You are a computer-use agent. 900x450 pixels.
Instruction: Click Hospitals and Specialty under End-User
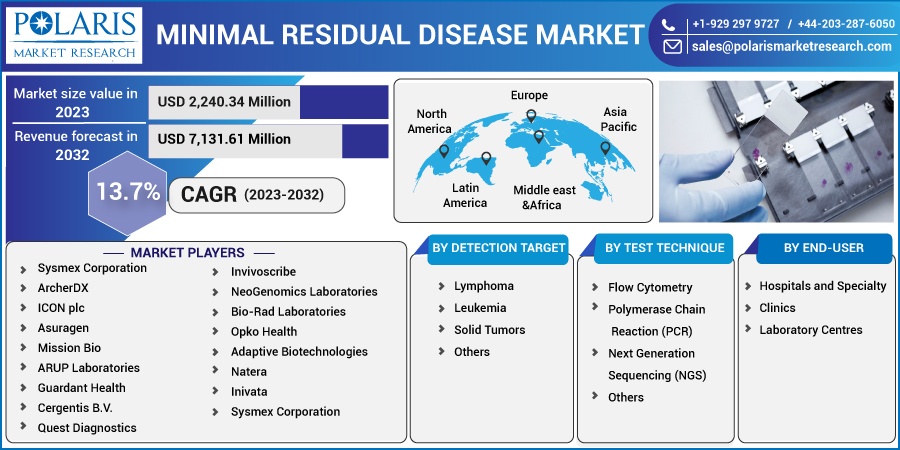(x=823, y=286)
